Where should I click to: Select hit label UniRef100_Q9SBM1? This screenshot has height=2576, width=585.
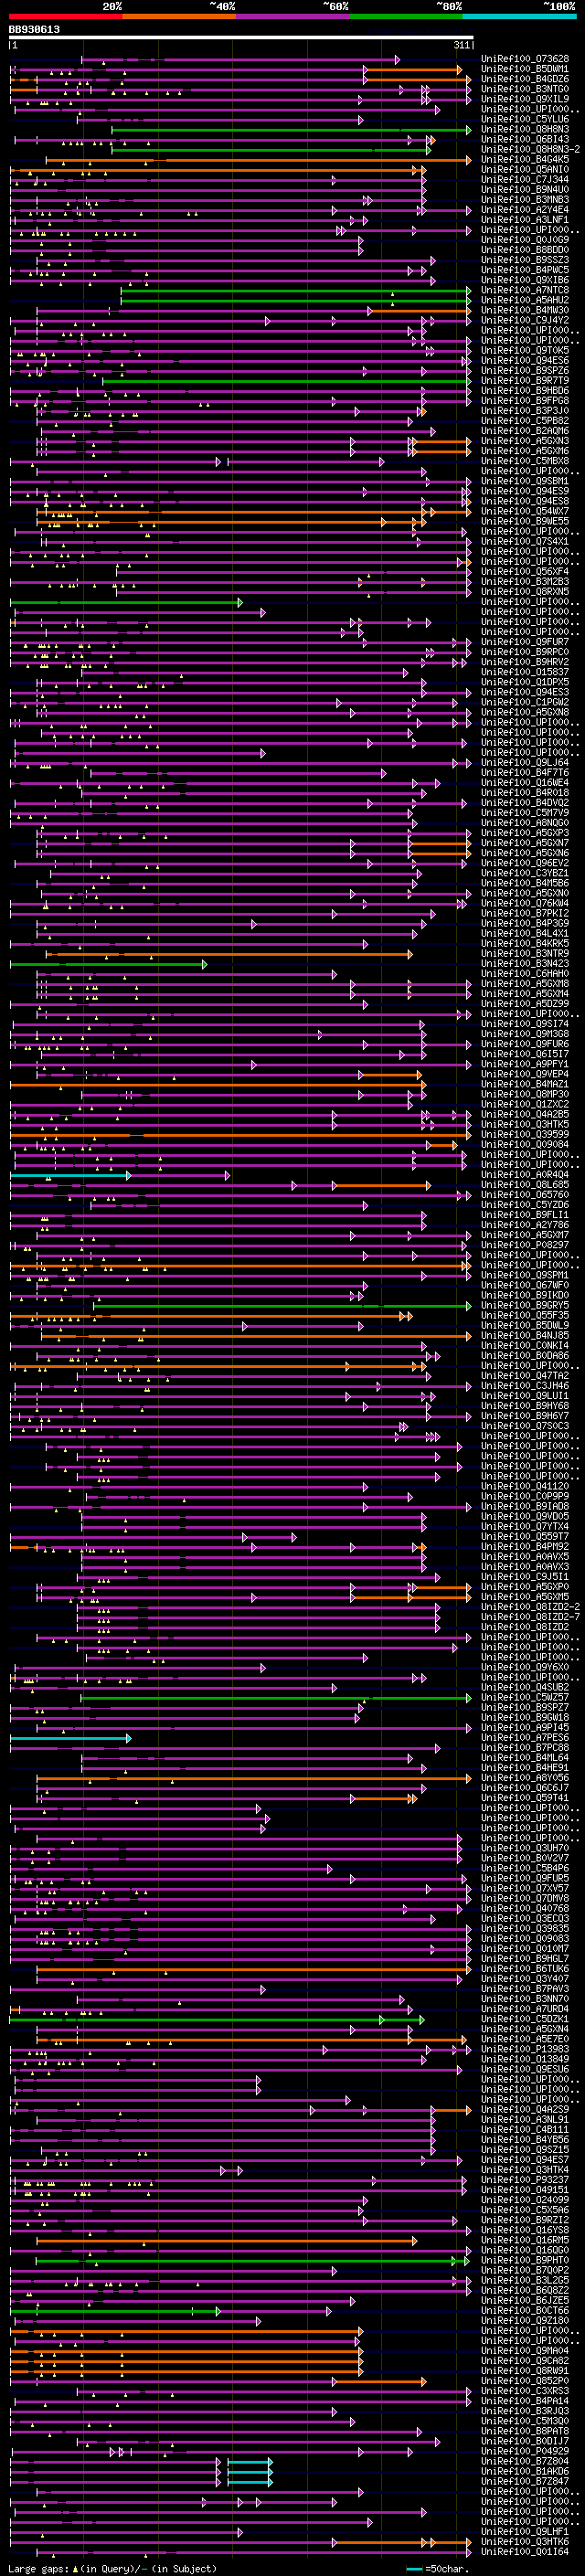[x=525, y=481]
